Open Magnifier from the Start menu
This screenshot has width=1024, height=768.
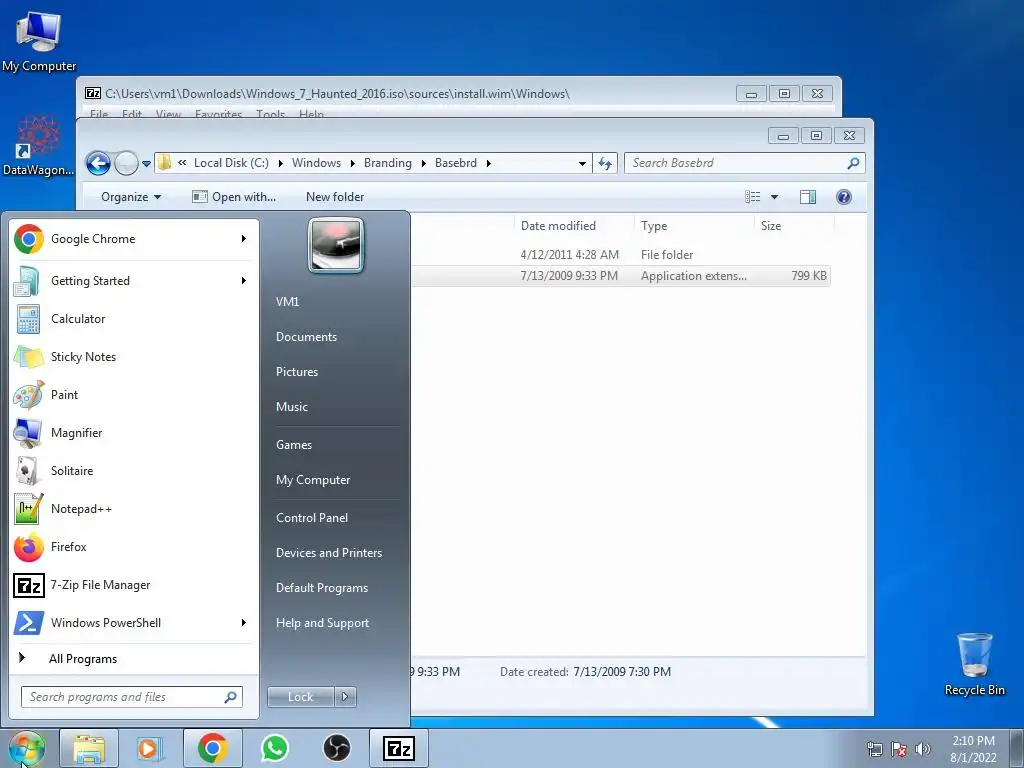(134, 432)
